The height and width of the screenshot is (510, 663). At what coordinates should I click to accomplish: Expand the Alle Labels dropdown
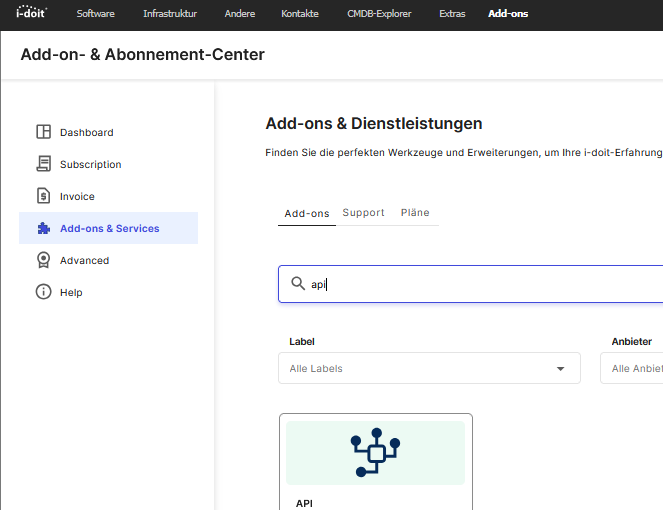(x=429, y=368)
